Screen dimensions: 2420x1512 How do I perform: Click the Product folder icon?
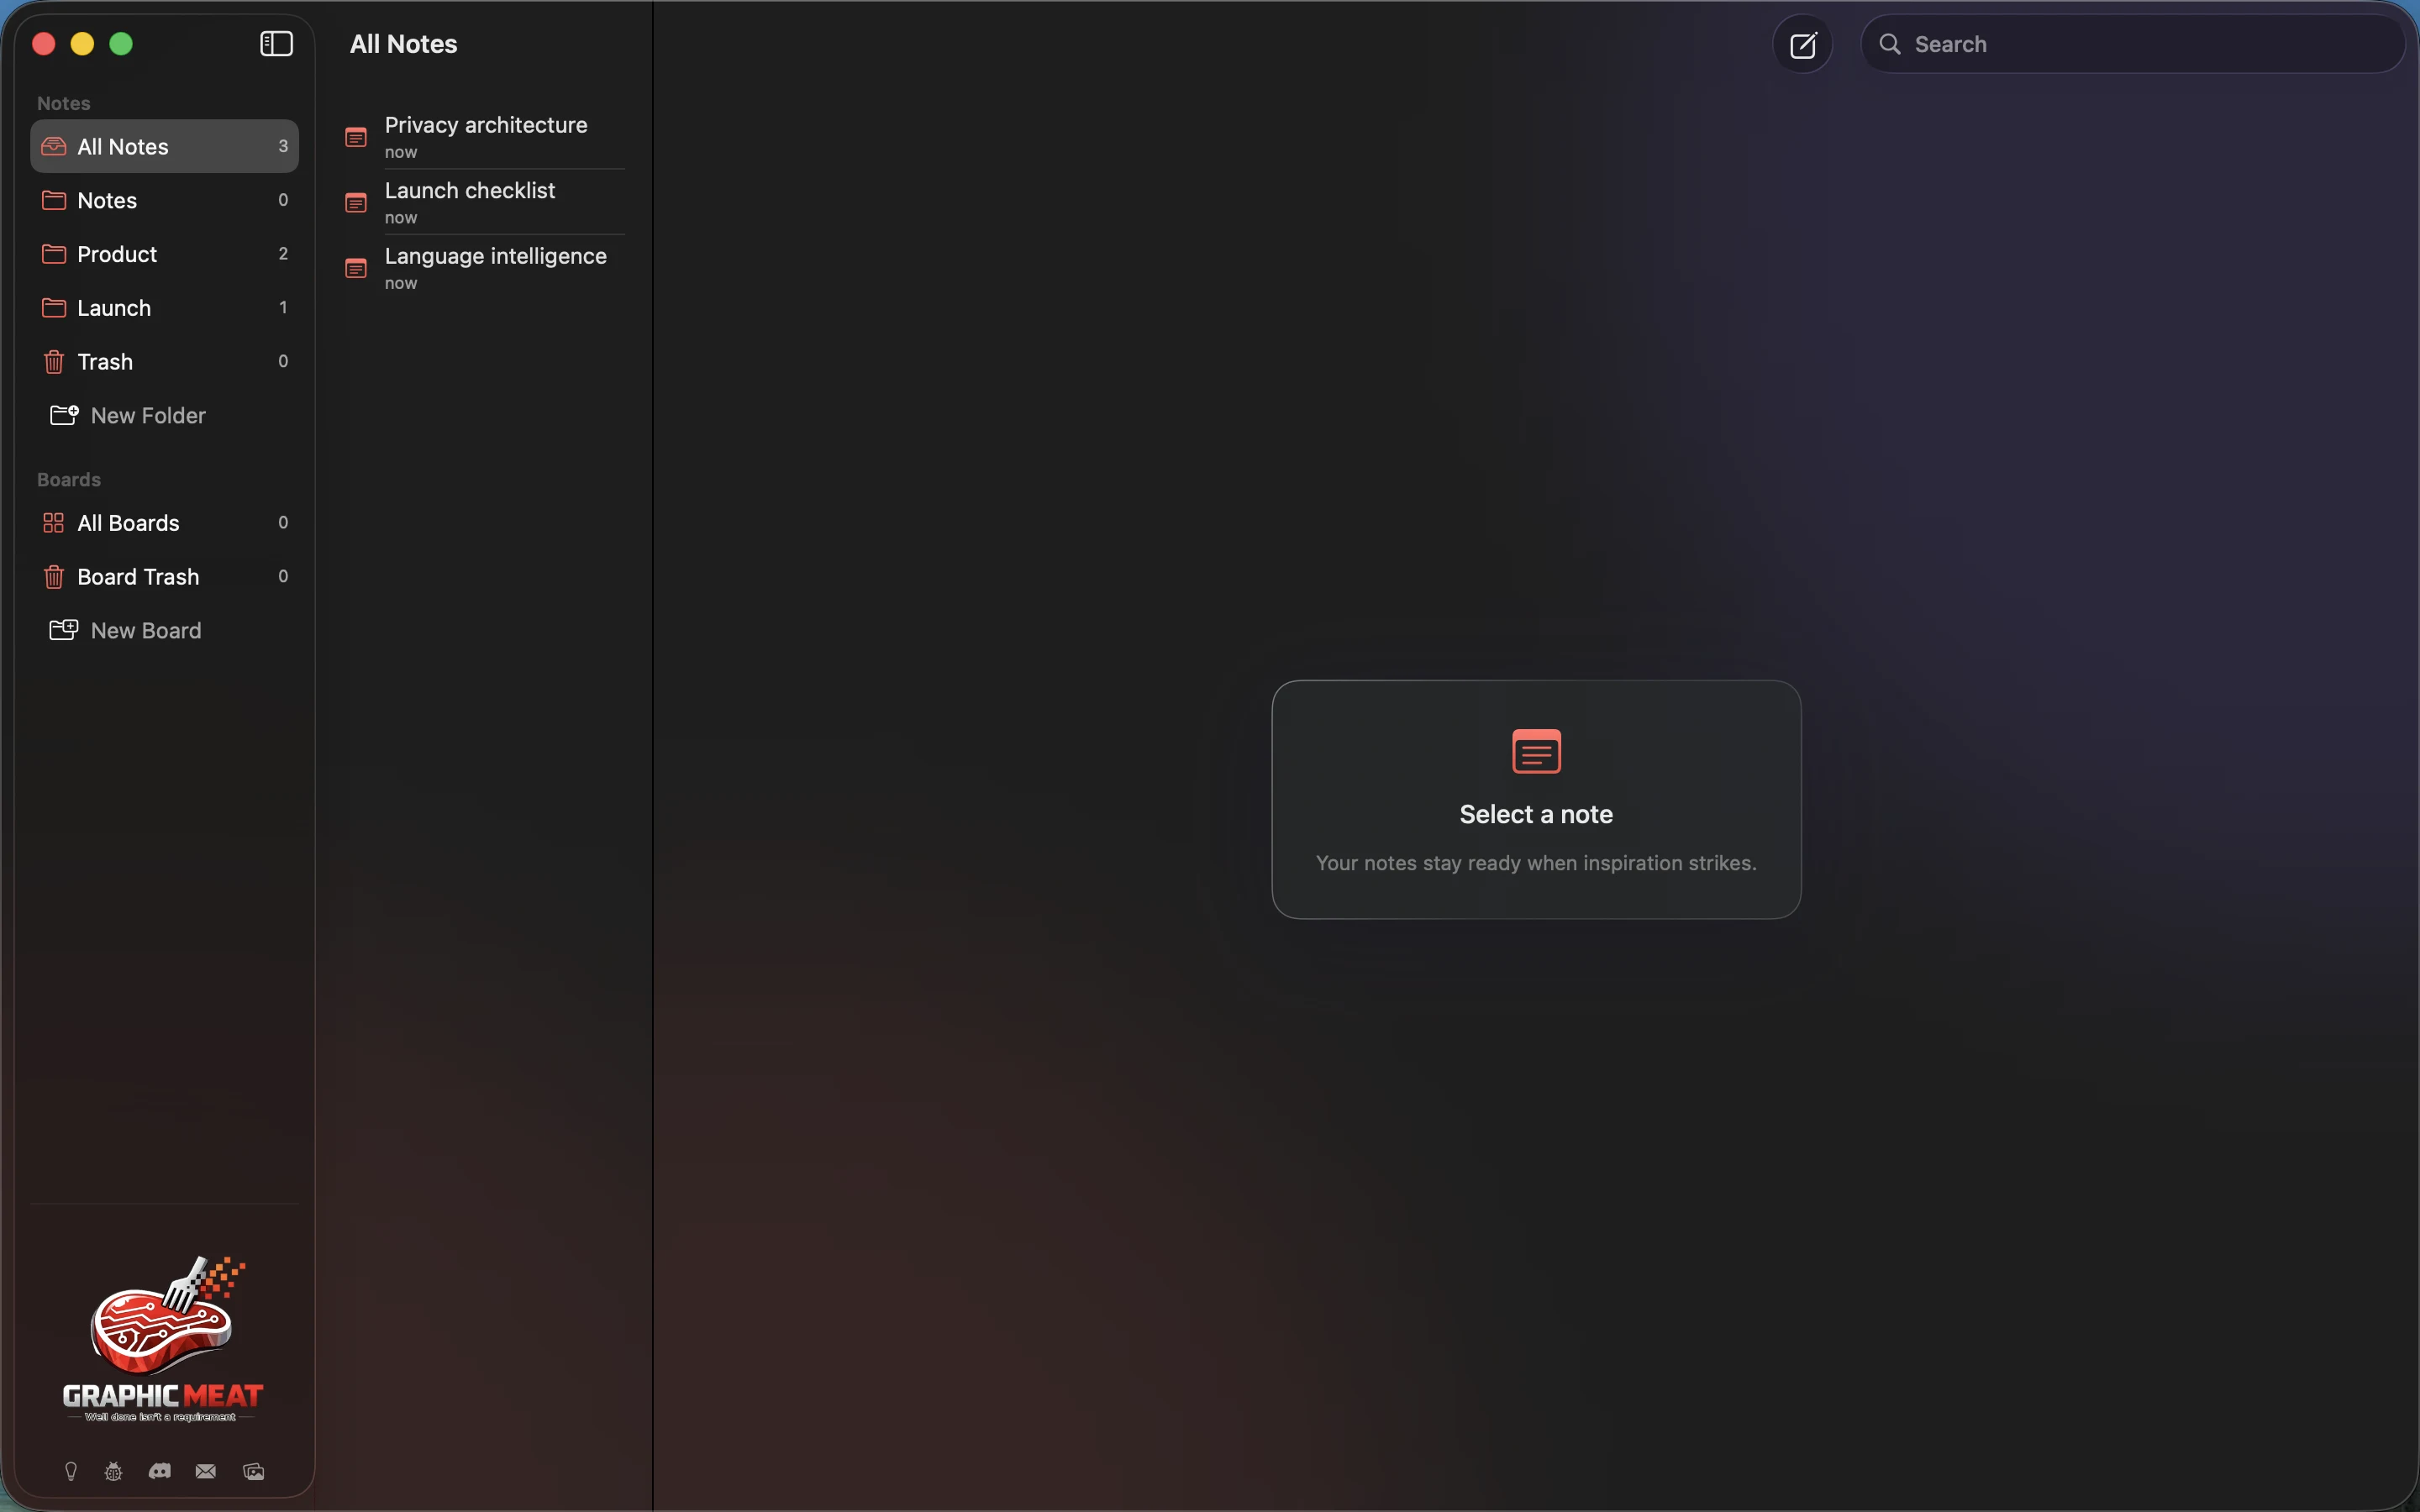point(54,254)
